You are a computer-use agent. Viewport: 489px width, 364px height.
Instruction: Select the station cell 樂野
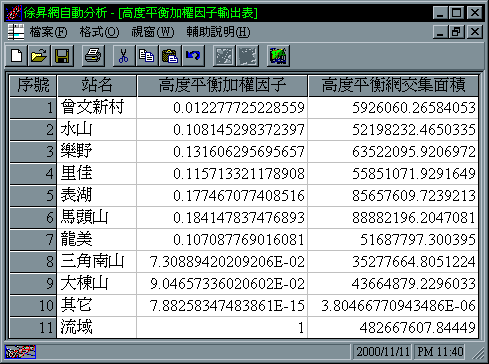point(97,152)
